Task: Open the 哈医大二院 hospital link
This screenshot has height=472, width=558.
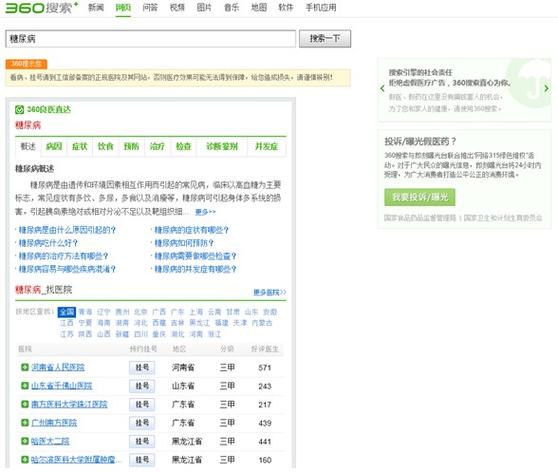Action: (50, 441)
